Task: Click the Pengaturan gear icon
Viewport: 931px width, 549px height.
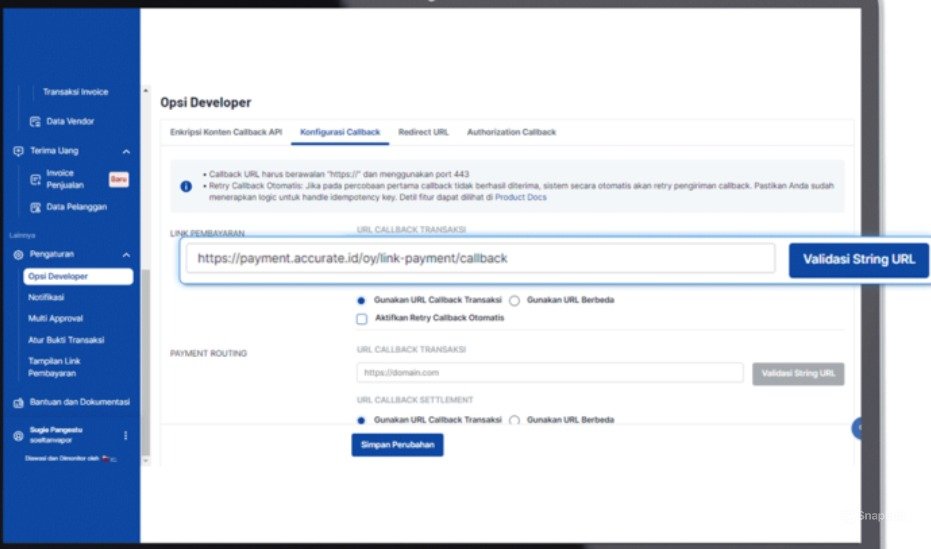Action: 18,255
